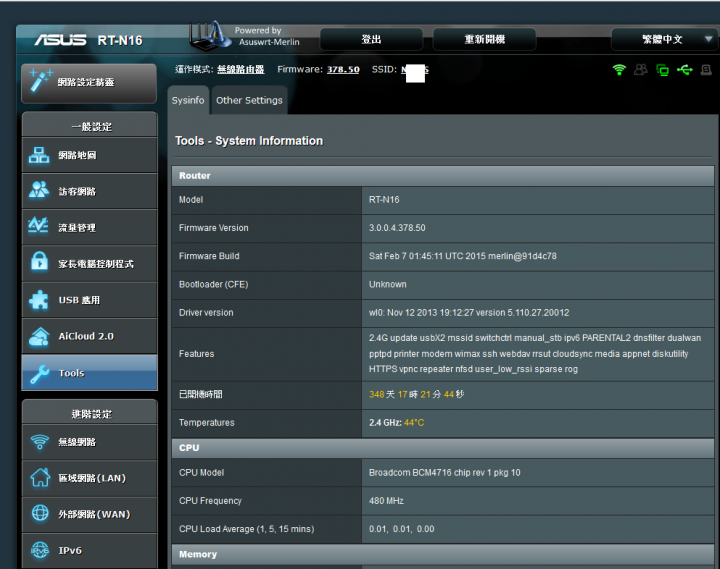Click the Parental Controls lock icon
720x569 pixels.
click(39, 262)
